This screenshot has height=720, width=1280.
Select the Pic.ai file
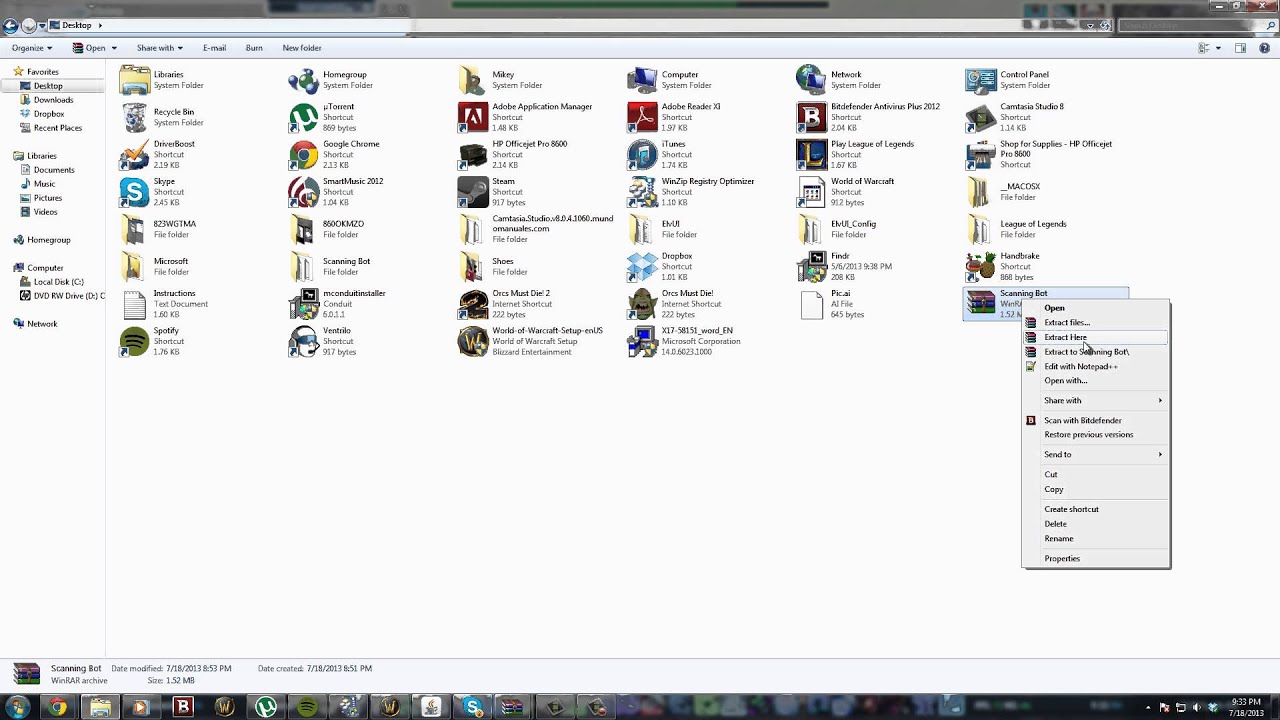[x=812, y=304]
